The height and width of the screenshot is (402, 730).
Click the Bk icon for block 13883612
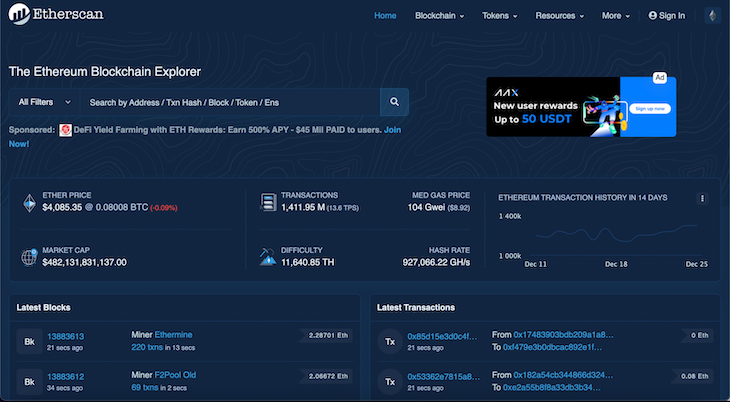29,382
